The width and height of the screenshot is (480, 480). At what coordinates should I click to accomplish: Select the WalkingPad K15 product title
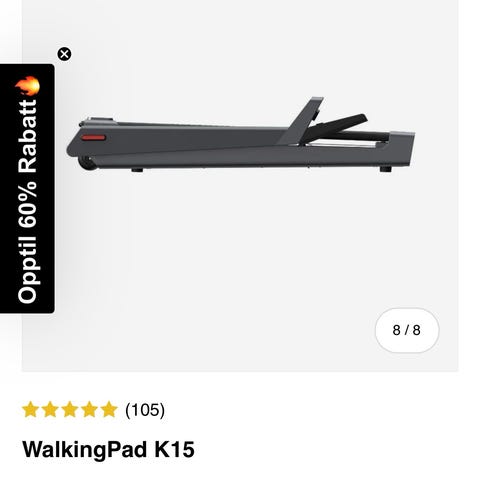tap(108, 449)
